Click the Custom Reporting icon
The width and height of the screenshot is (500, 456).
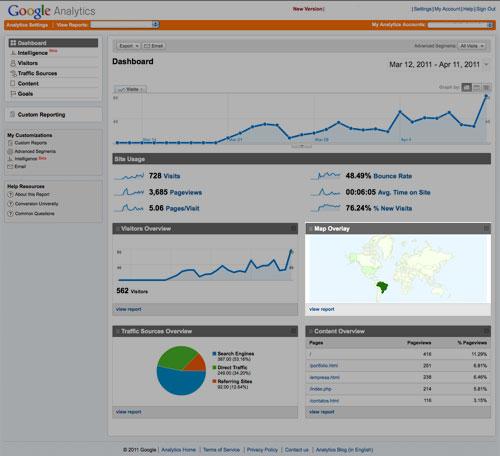13,114
